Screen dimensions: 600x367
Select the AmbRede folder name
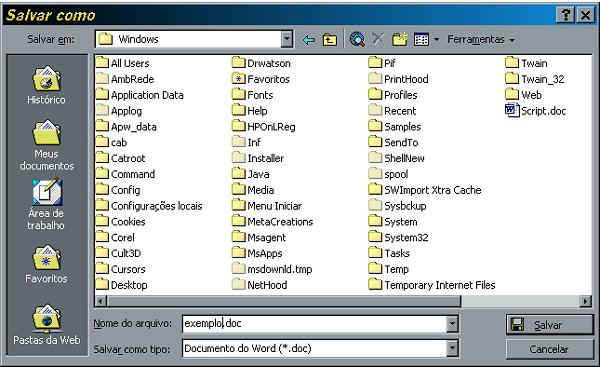click(x=132, y=79)
